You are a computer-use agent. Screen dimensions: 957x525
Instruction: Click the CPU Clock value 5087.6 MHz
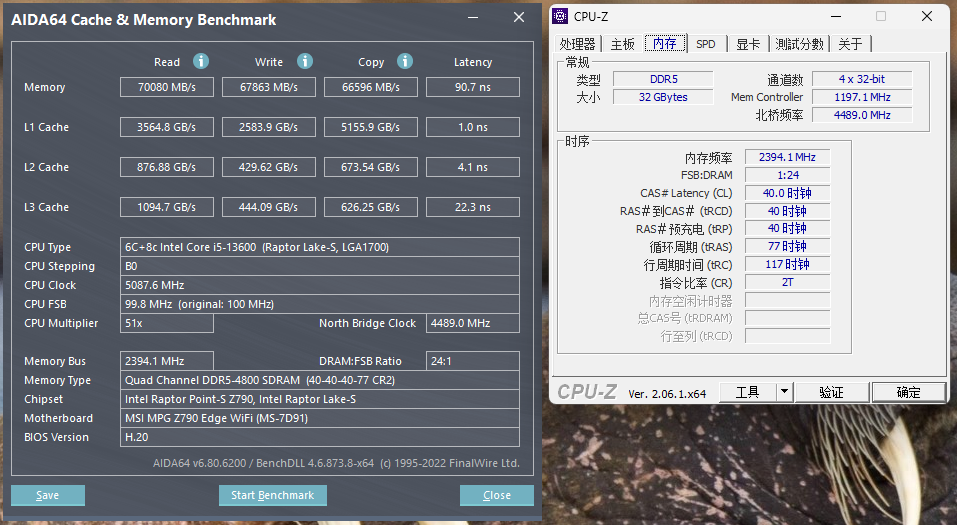(320, 285)
